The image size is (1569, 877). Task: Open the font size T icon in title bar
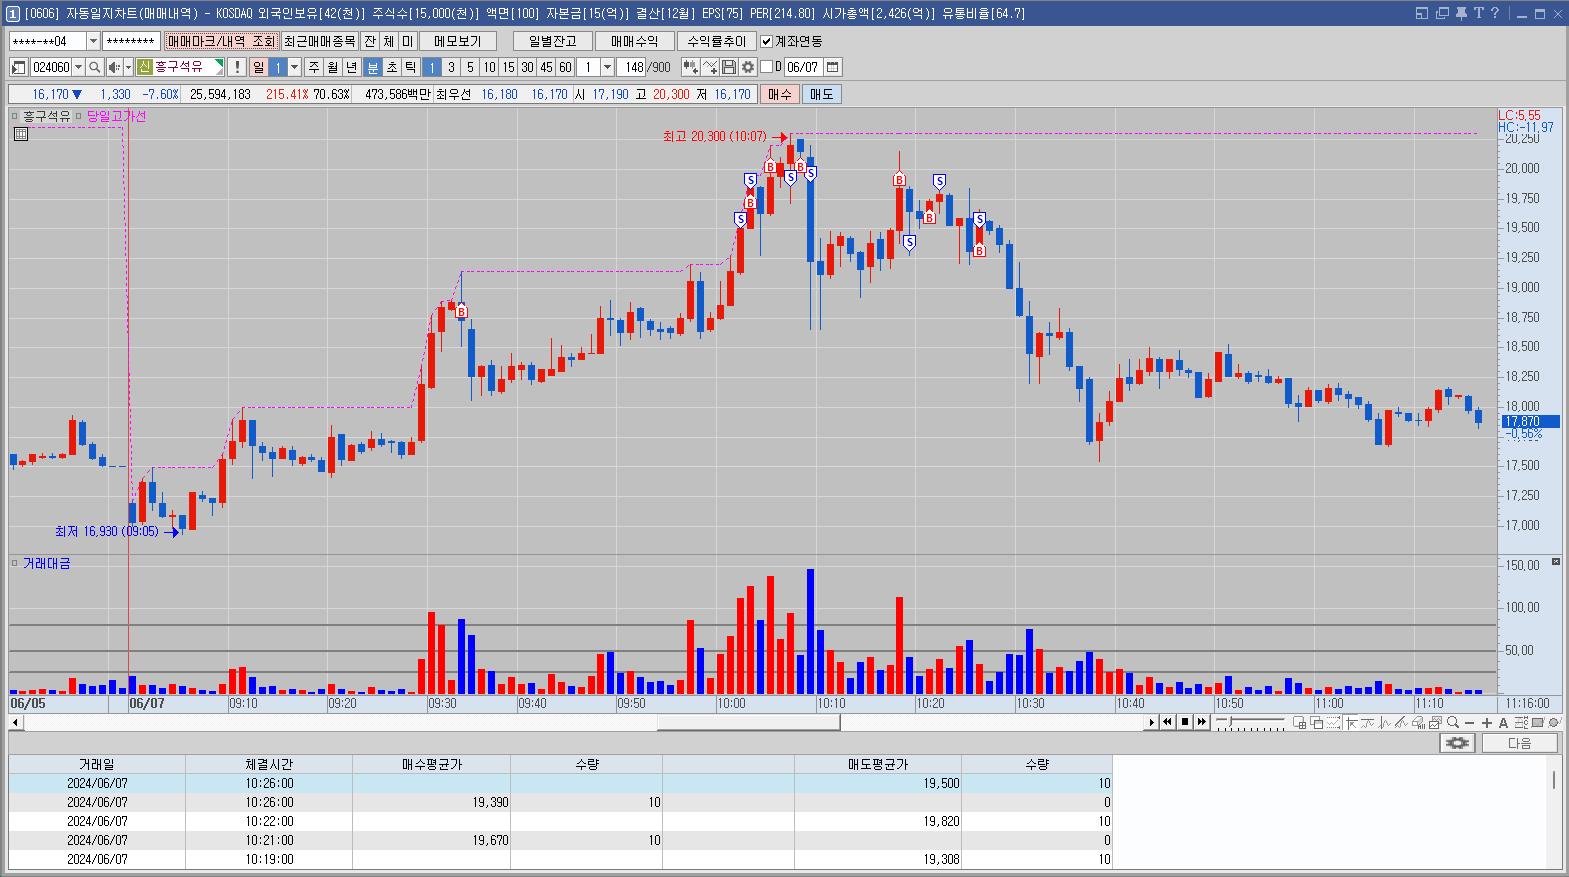(x=1479, y=13)
